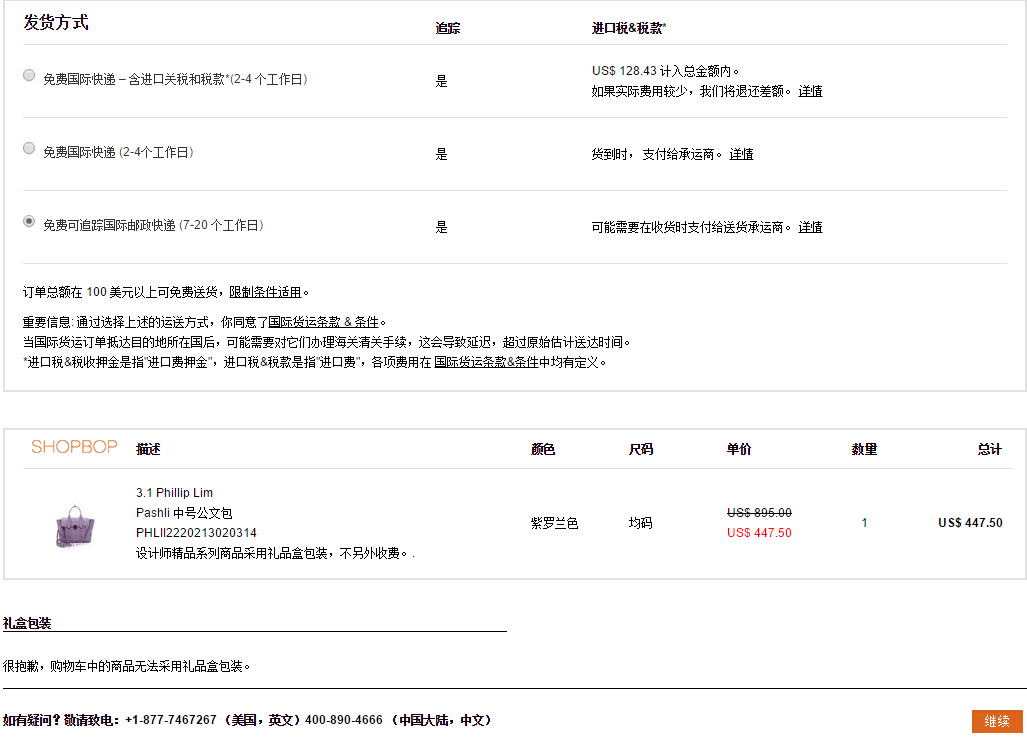Click the 发货方式 heading
Viewport: 1027px width, 754px height.
click(56, 22)
